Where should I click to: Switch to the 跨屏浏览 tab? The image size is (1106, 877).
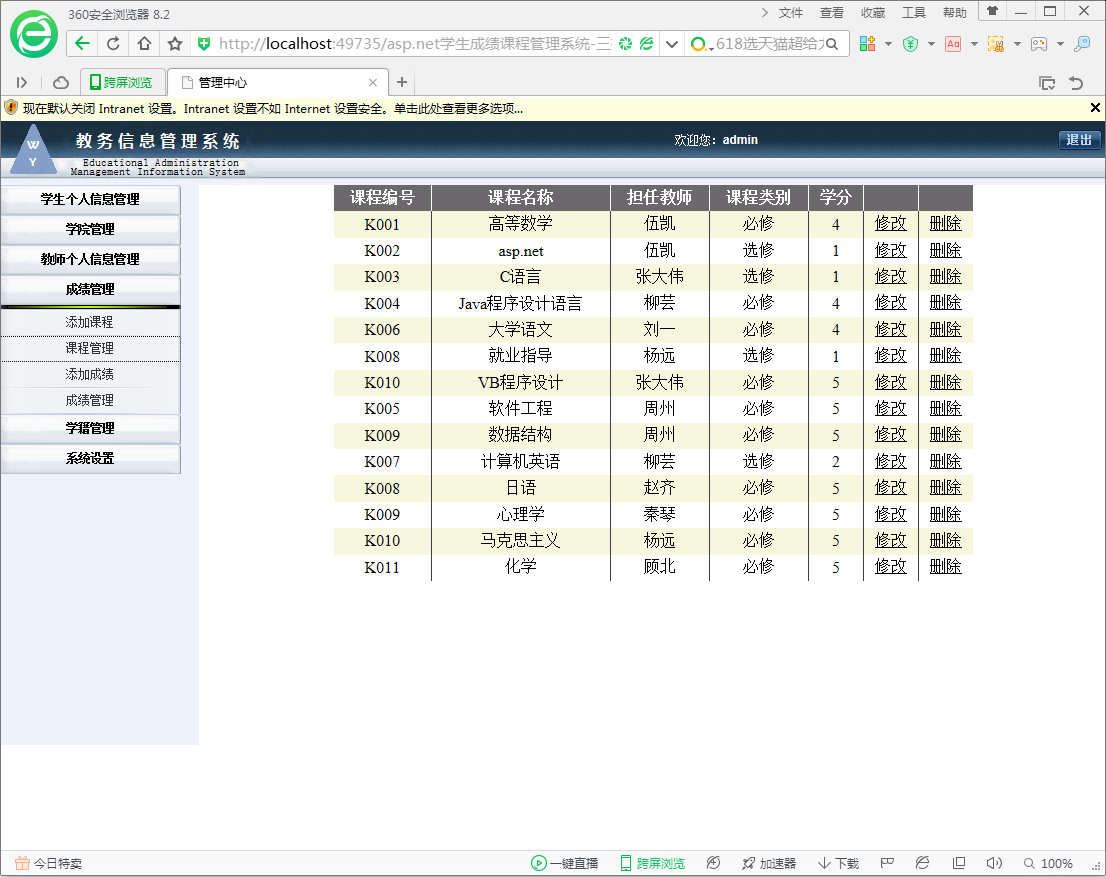tap(123, 83)
